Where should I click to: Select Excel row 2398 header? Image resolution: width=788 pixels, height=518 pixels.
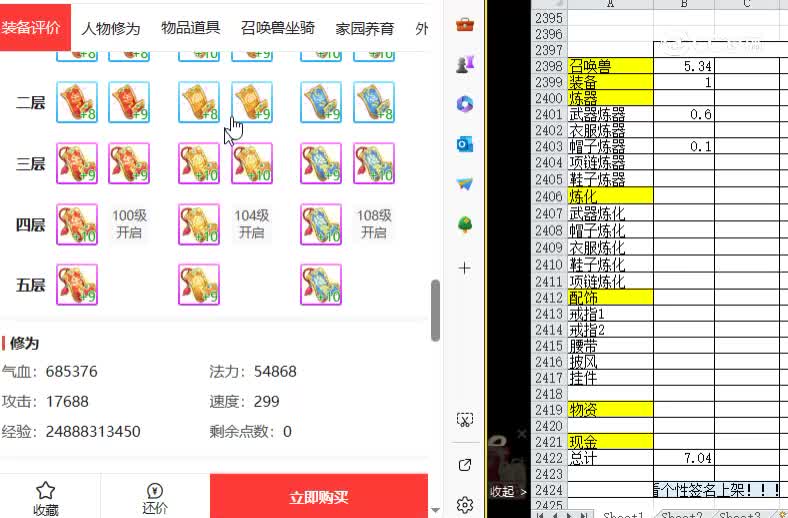(549, 66)
